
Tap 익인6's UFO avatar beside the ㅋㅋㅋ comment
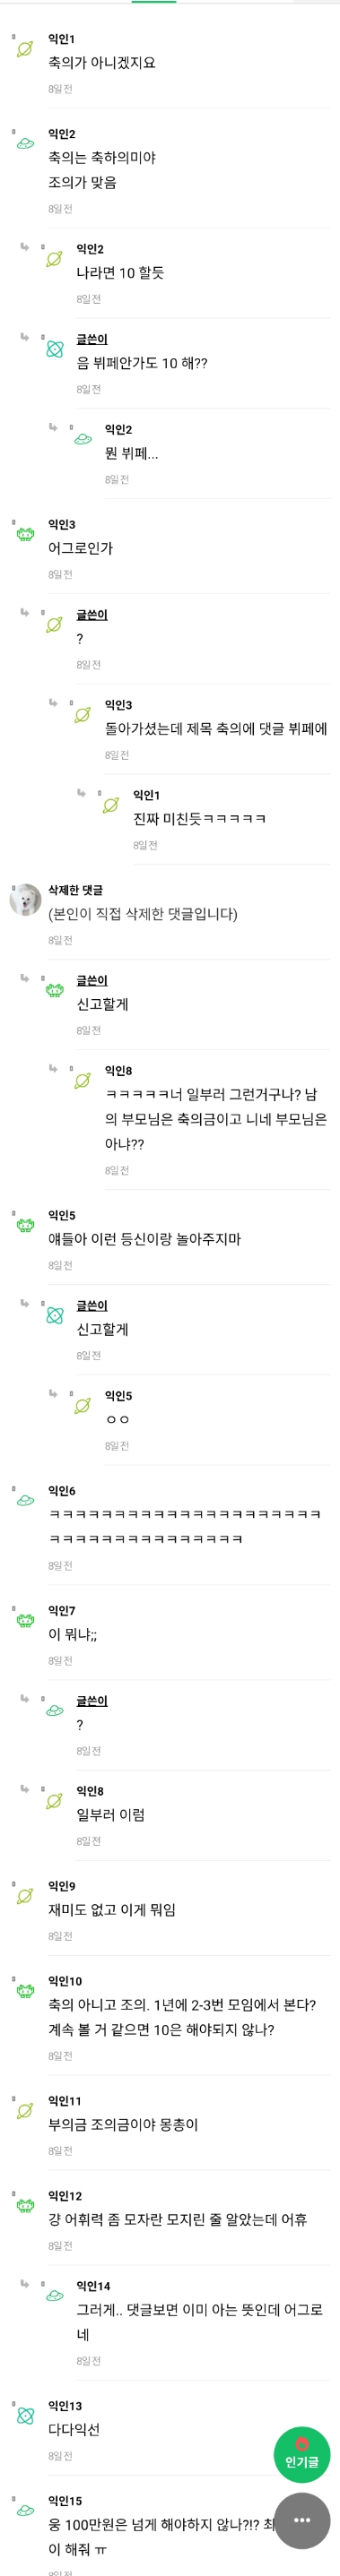point(25,1500)
